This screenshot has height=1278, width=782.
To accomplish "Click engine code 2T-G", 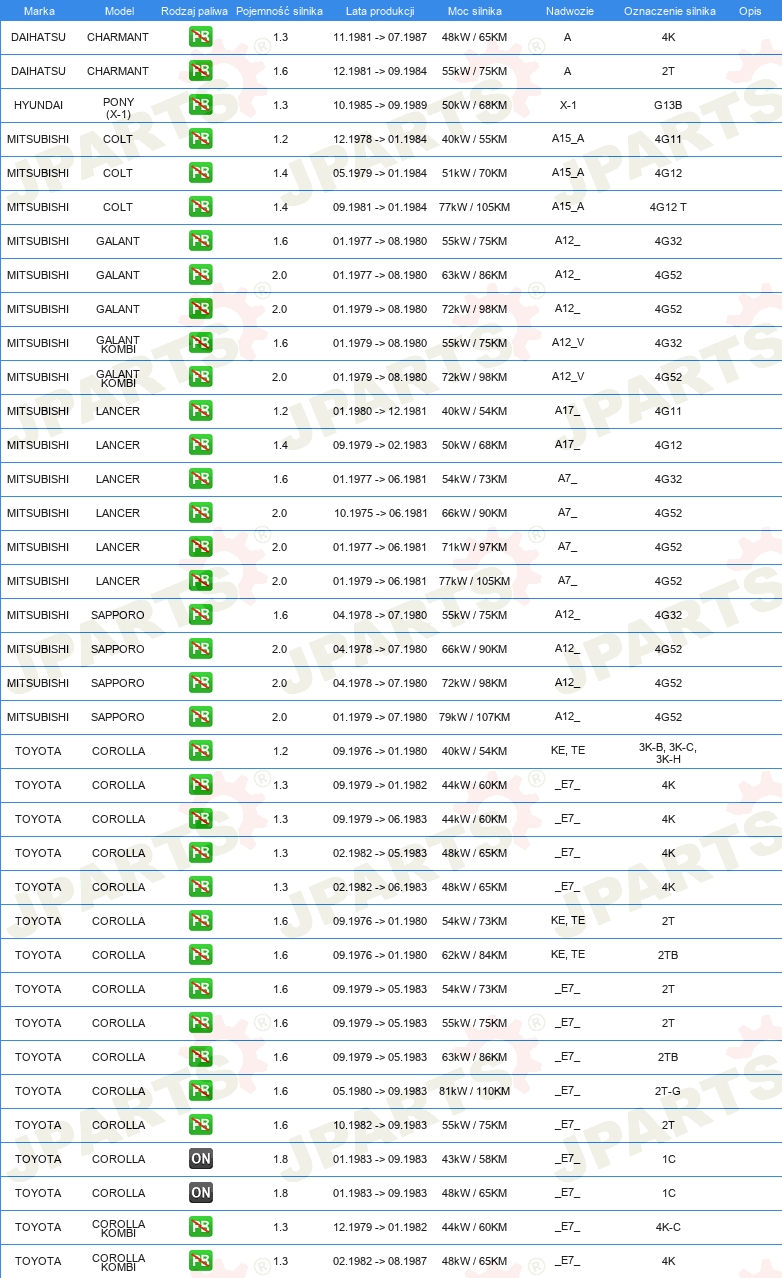I will click(x=668, y=1091).
